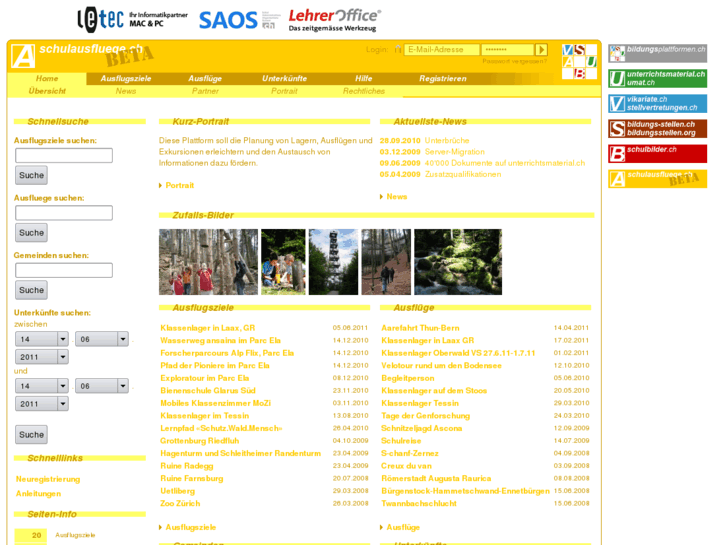Open Römerstadt Augusta Raurica excursion
727x545 pixels.
pos(436,478)
